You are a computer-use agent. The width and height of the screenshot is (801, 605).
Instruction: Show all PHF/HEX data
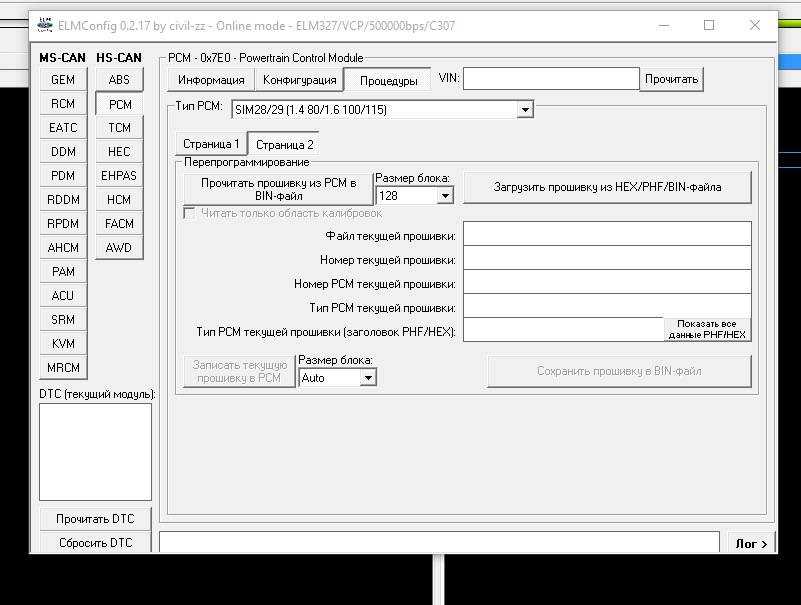coord(706,329)
